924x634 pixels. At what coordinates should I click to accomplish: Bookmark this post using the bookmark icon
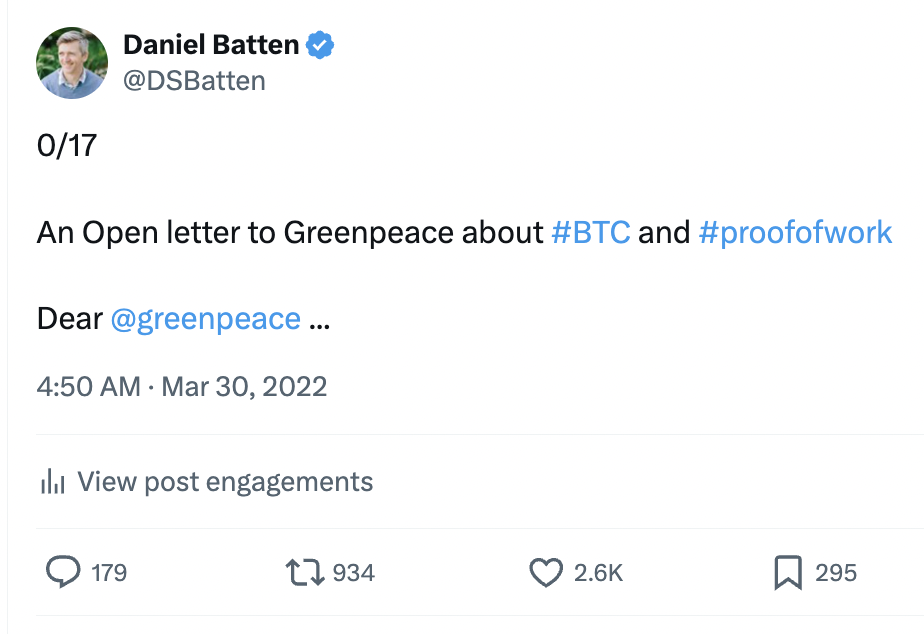pyautogui.click(x=787, y=572)
